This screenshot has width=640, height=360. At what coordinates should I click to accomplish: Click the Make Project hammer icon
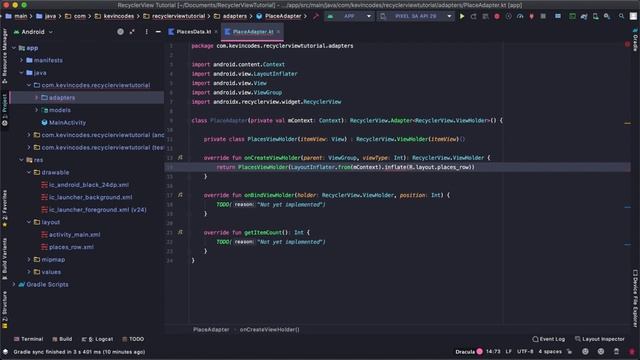point(316,16)
